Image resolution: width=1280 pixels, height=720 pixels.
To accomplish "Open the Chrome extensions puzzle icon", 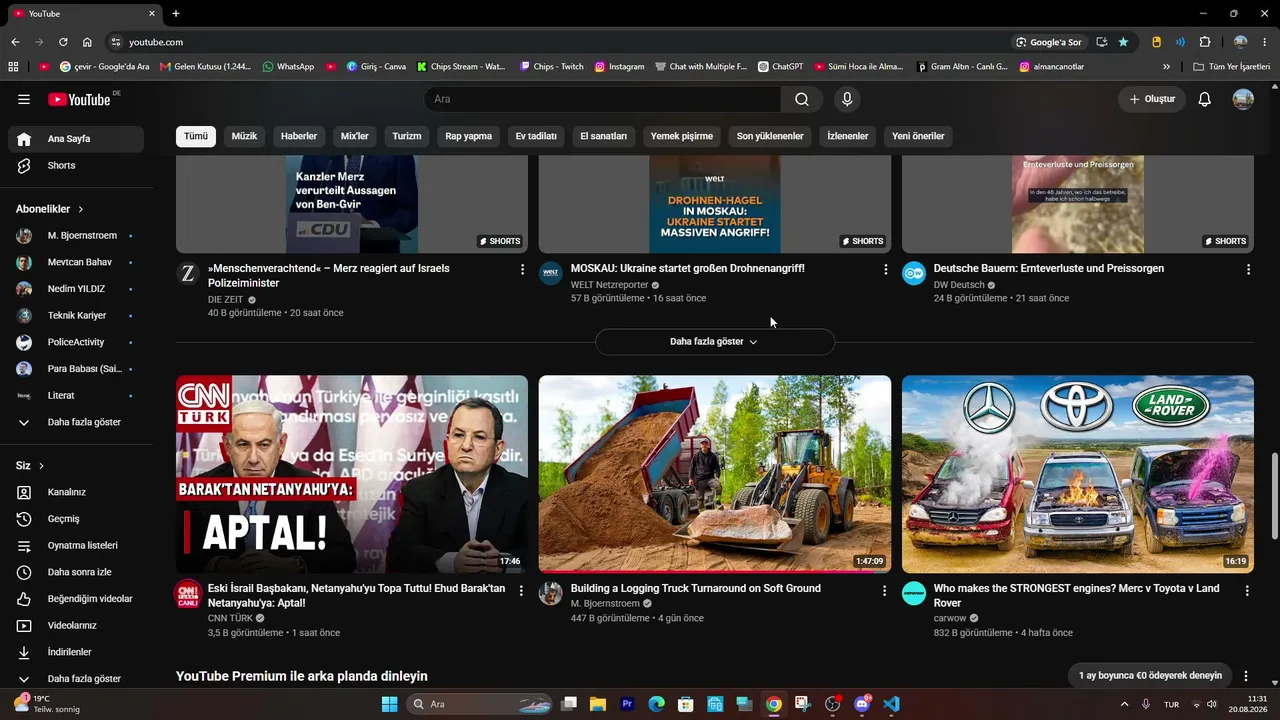I will click(1205, 42).
